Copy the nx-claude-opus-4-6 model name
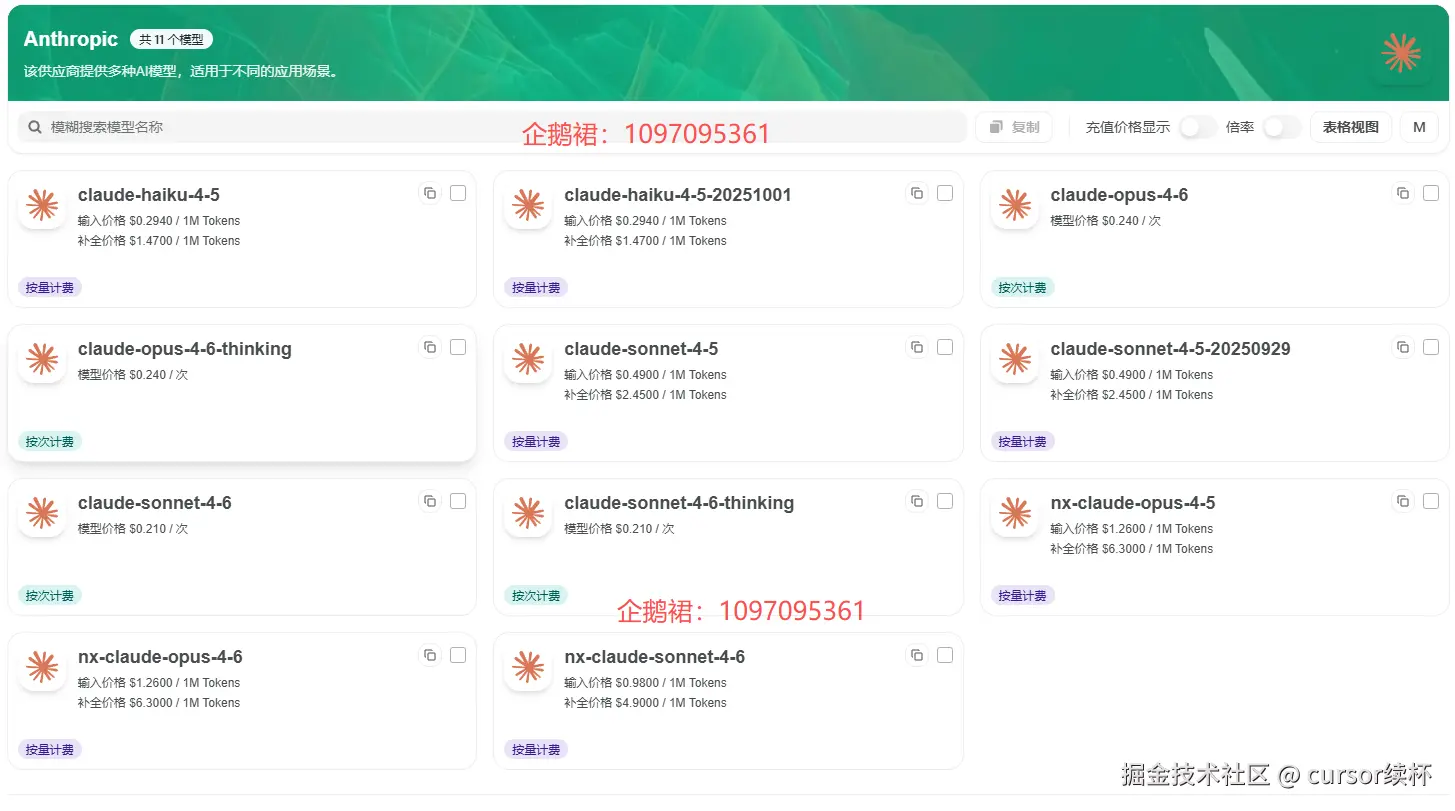The image size is (1455, 811). point(430,655)
